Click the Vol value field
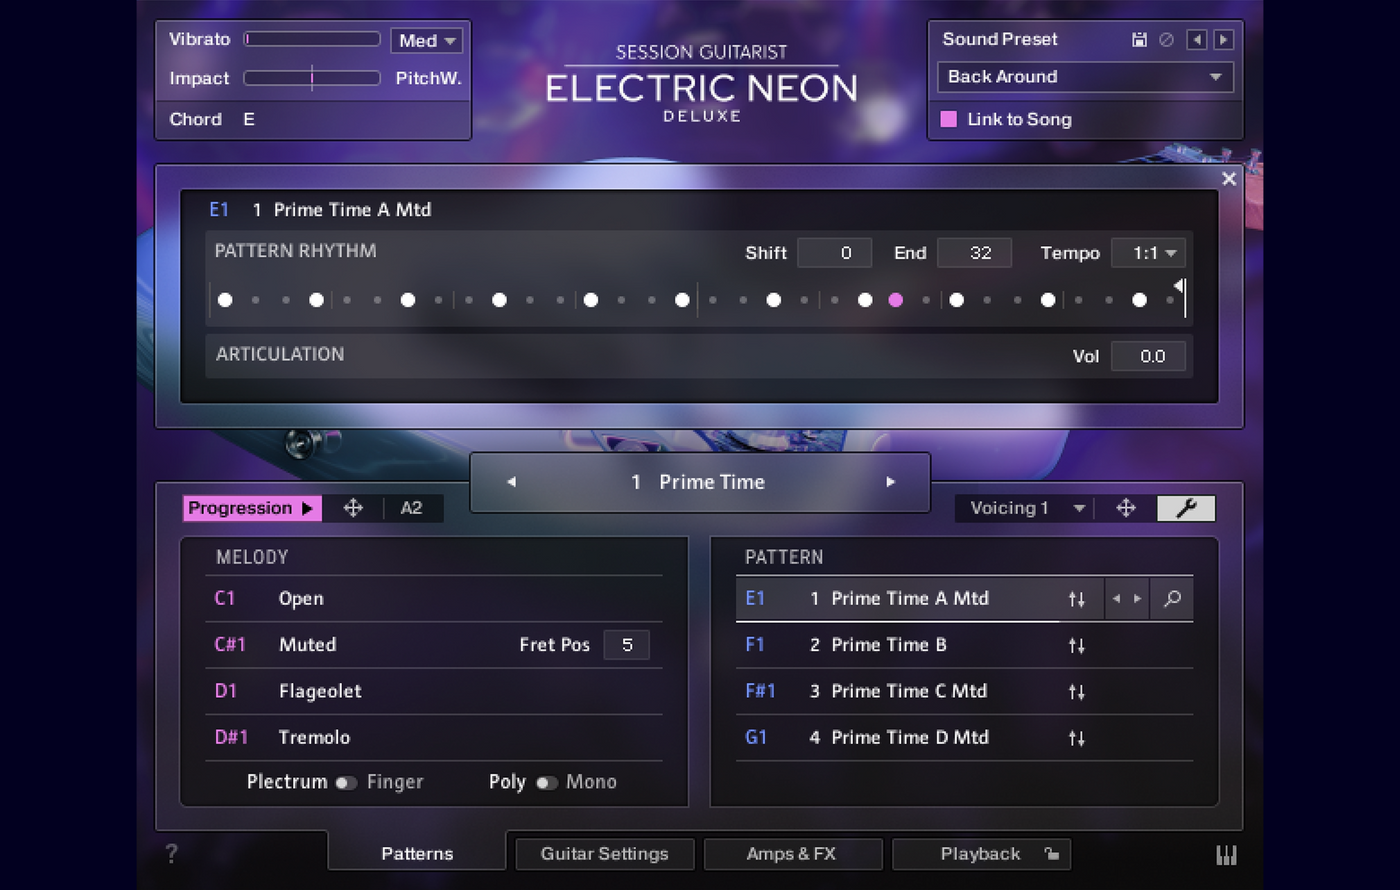 (x=1149, y=356)
